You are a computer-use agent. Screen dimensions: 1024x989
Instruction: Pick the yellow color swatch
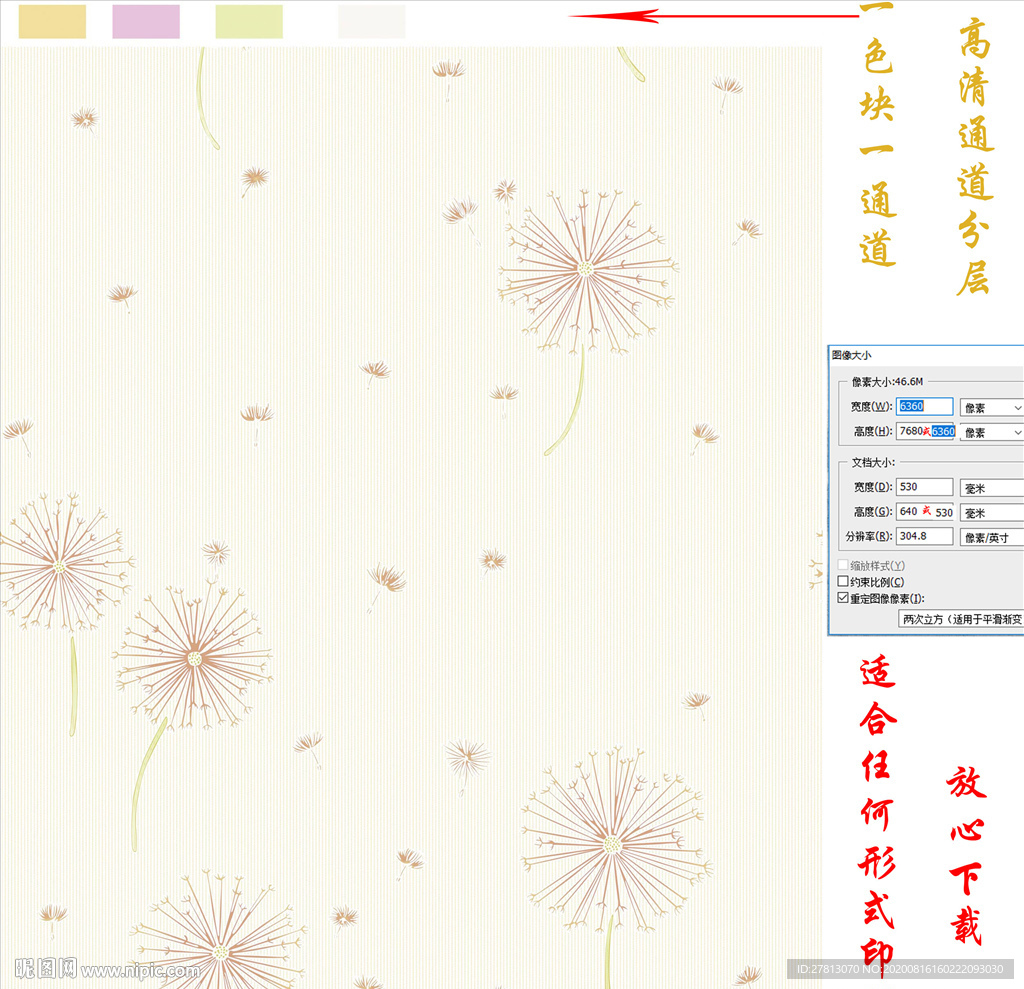pos(52,22)
